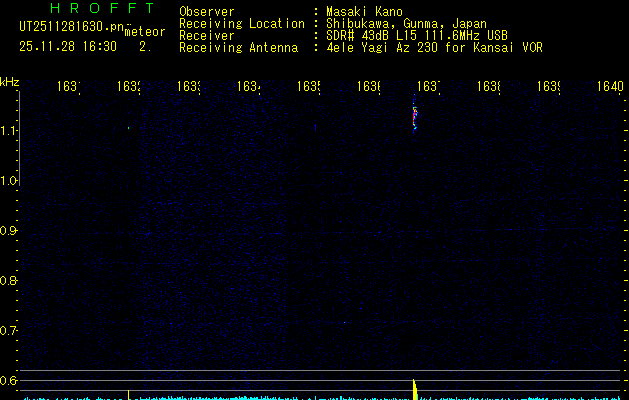Click the 0.9 kHz frequency axis label
629x400 pixels.
(x=9, y=231)
